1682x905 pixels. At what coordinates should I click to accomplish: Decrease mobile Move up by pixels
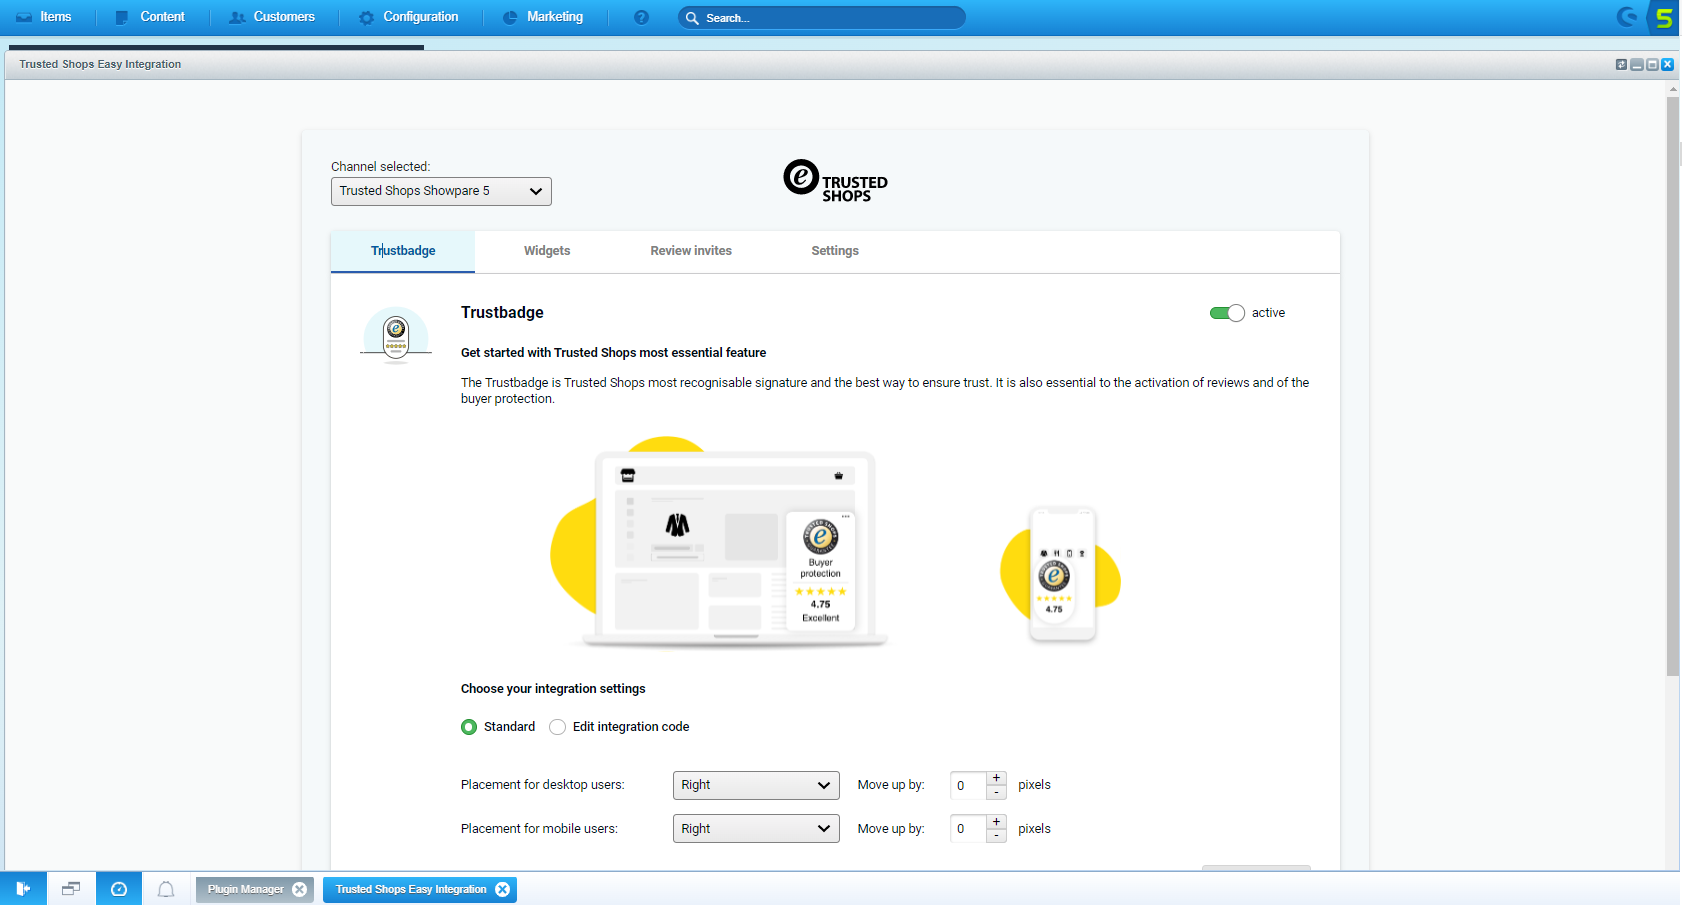coord(996,836)
